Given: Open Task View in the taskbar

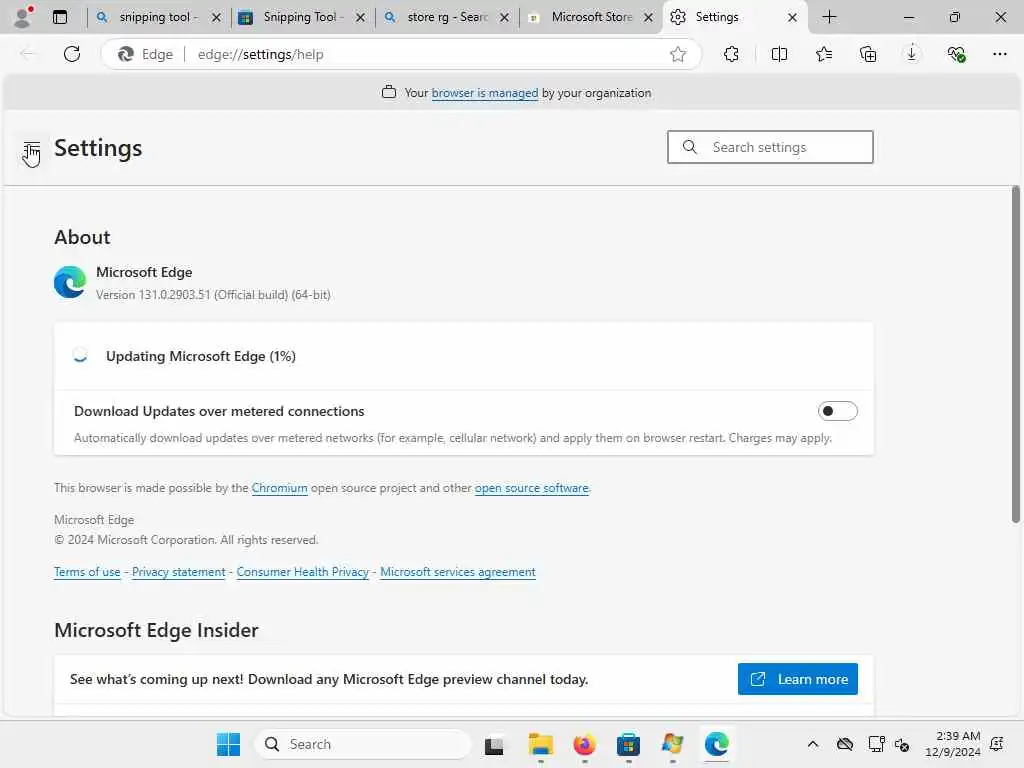Looking at the screenshot, I should click(x=494, y=744).
